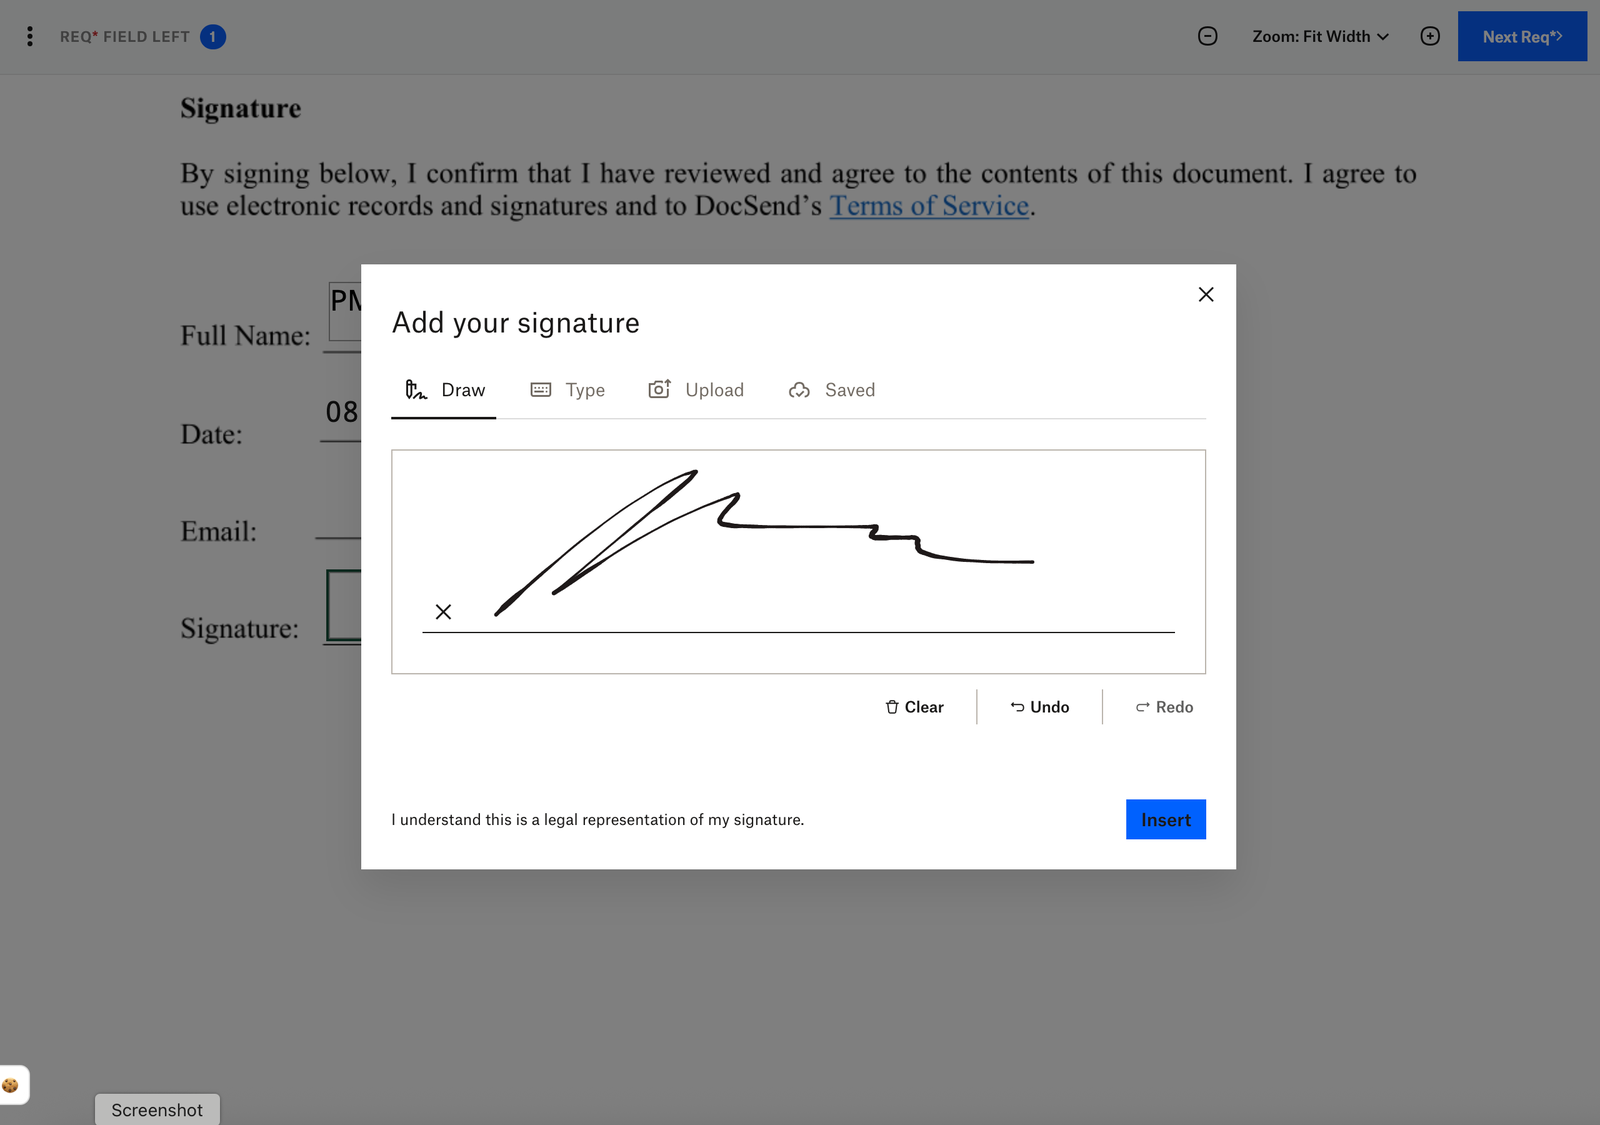
Task: Click the keyboard icon next to Type
Action: point(541,389)
